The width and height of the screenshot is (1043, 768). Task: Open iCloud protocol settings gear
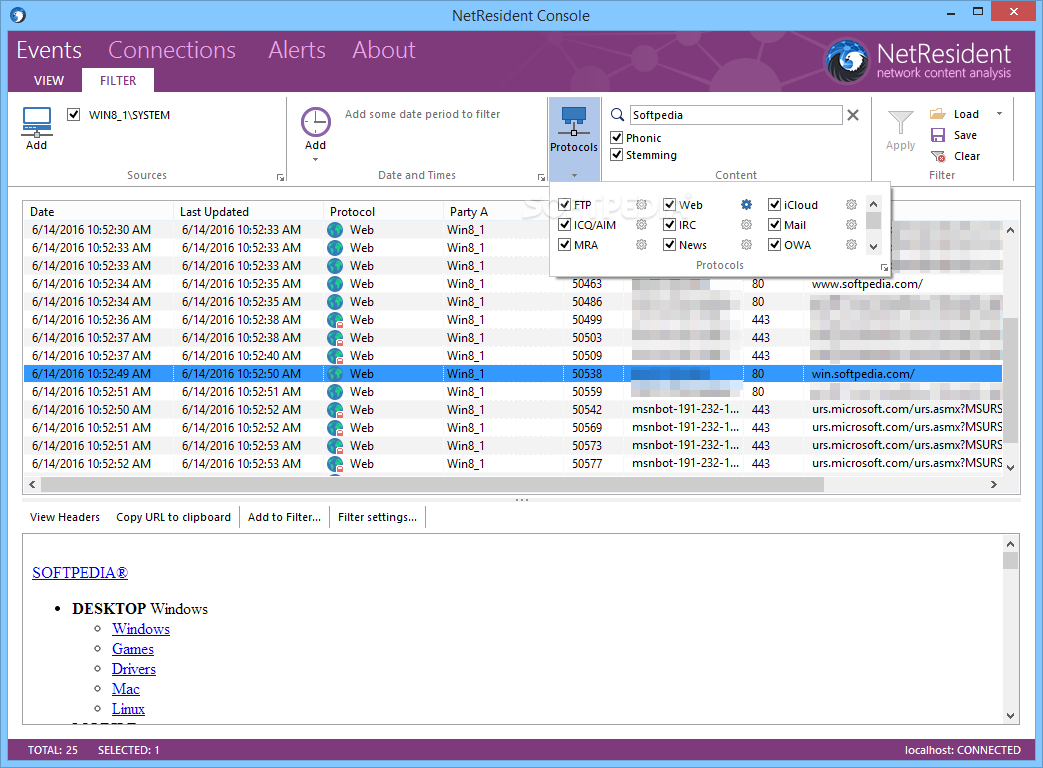[x=851, y=205]
